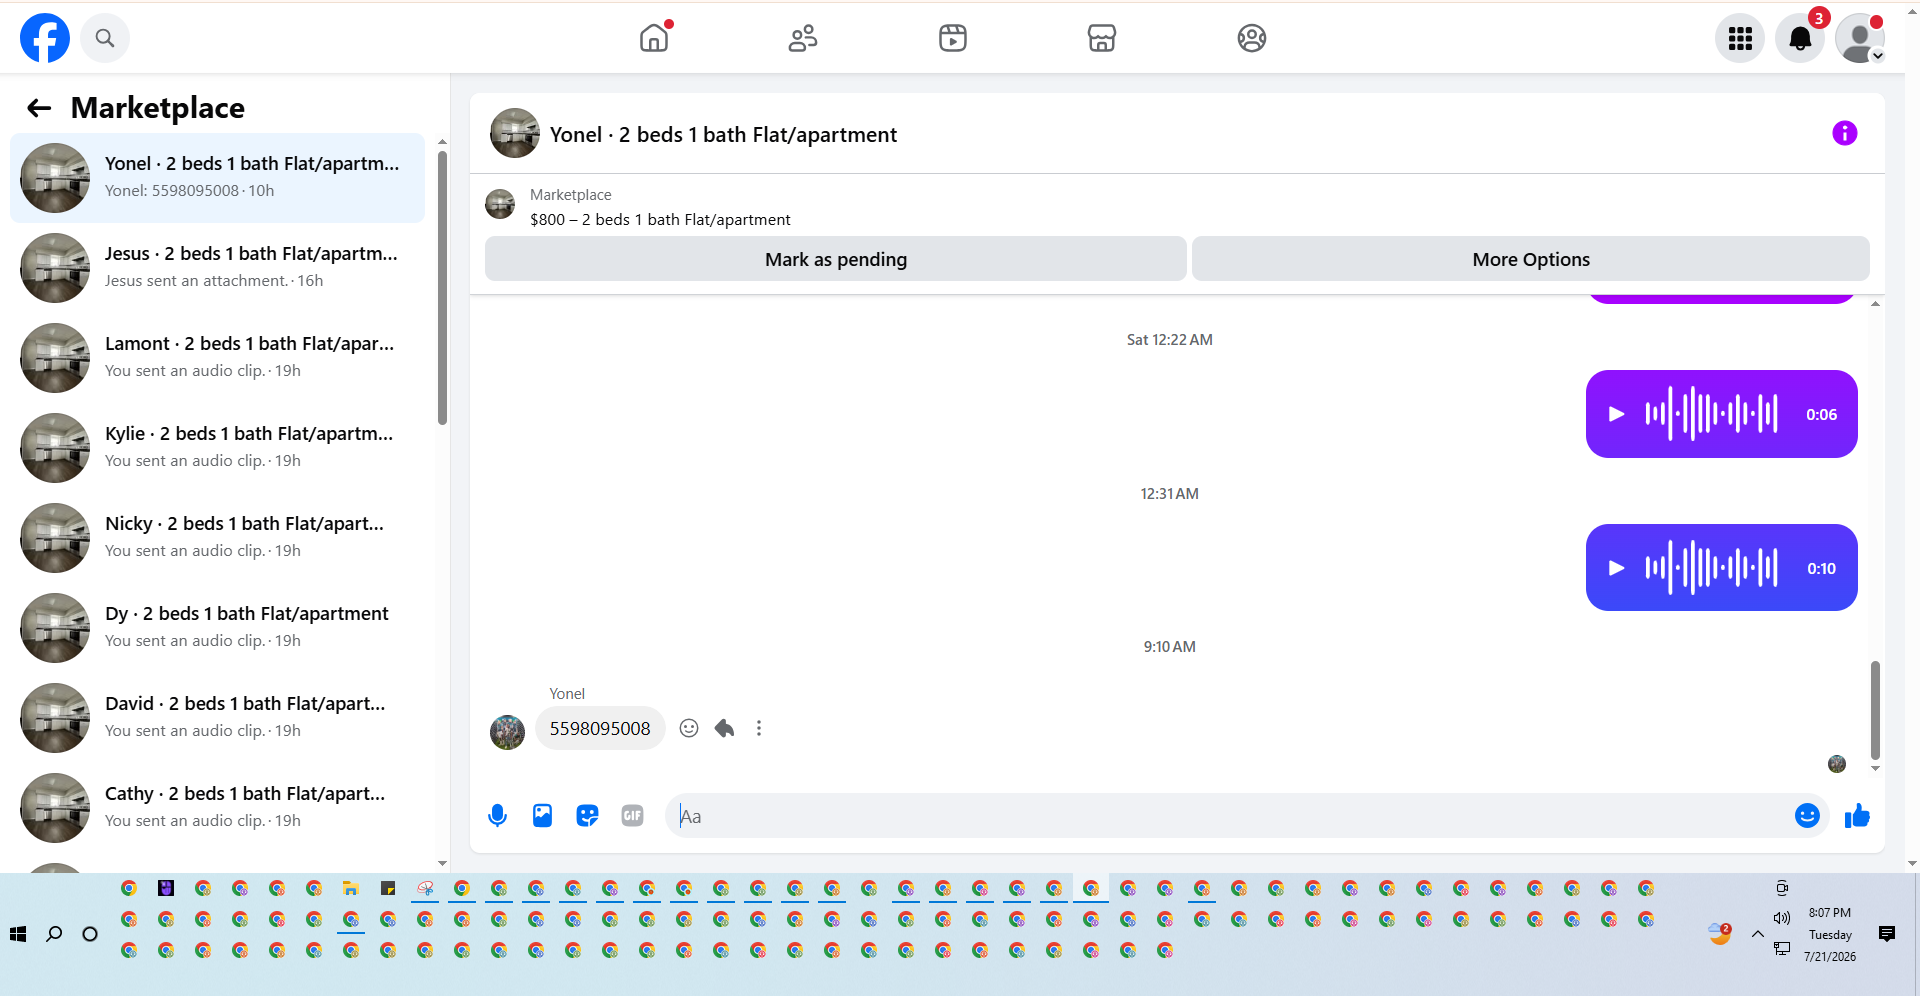
Task: Open the account profile menu
Action: pyautogui.click(x=1860, y=38)
